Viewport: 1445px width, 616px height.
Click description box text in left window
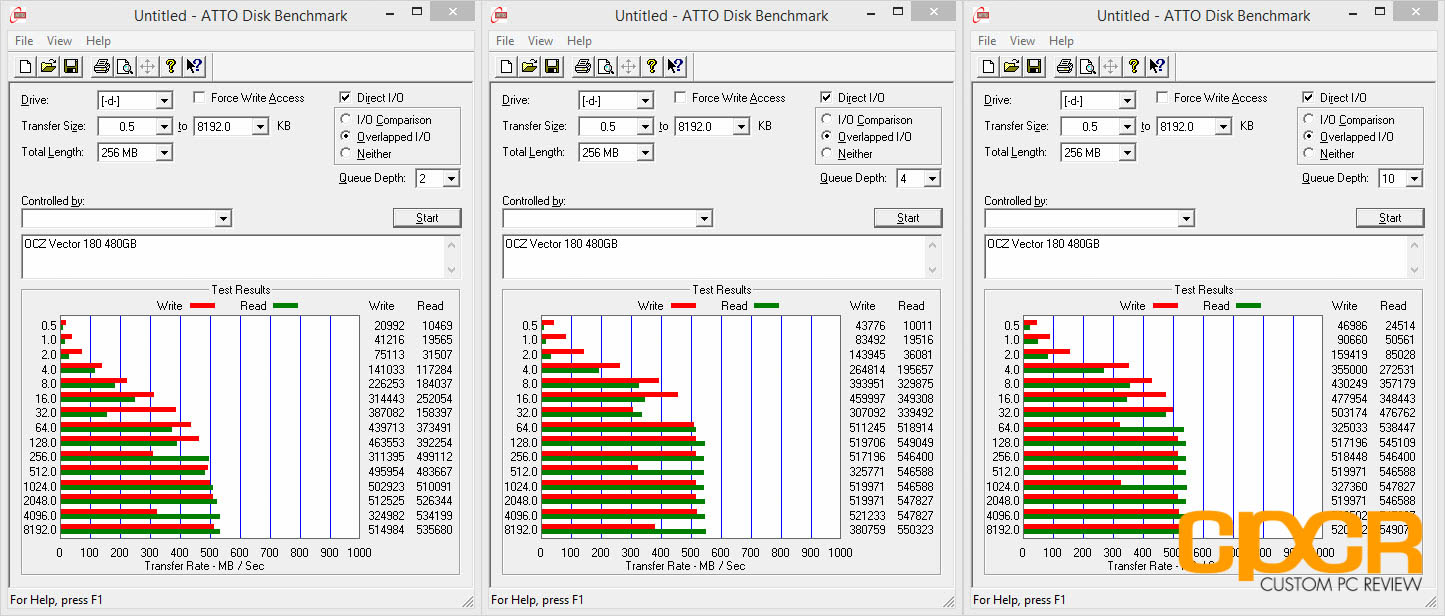click(81, 244)
